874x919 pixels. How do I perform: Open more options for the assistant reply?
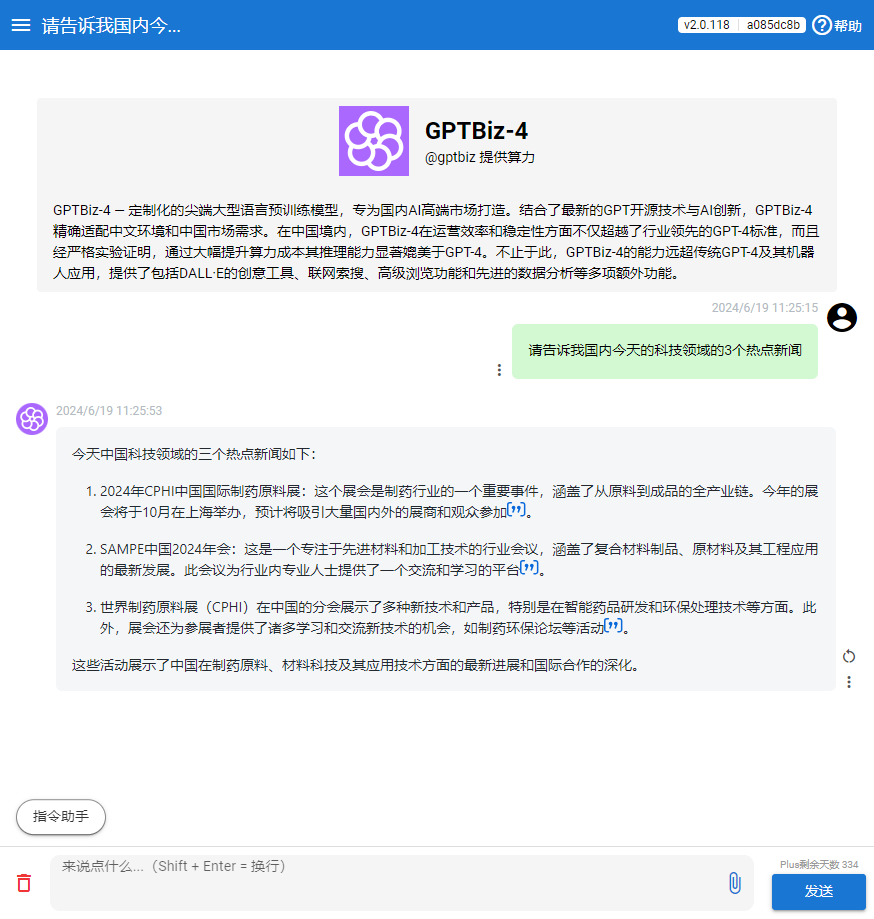pyautogui.click(x=849, y=682)
